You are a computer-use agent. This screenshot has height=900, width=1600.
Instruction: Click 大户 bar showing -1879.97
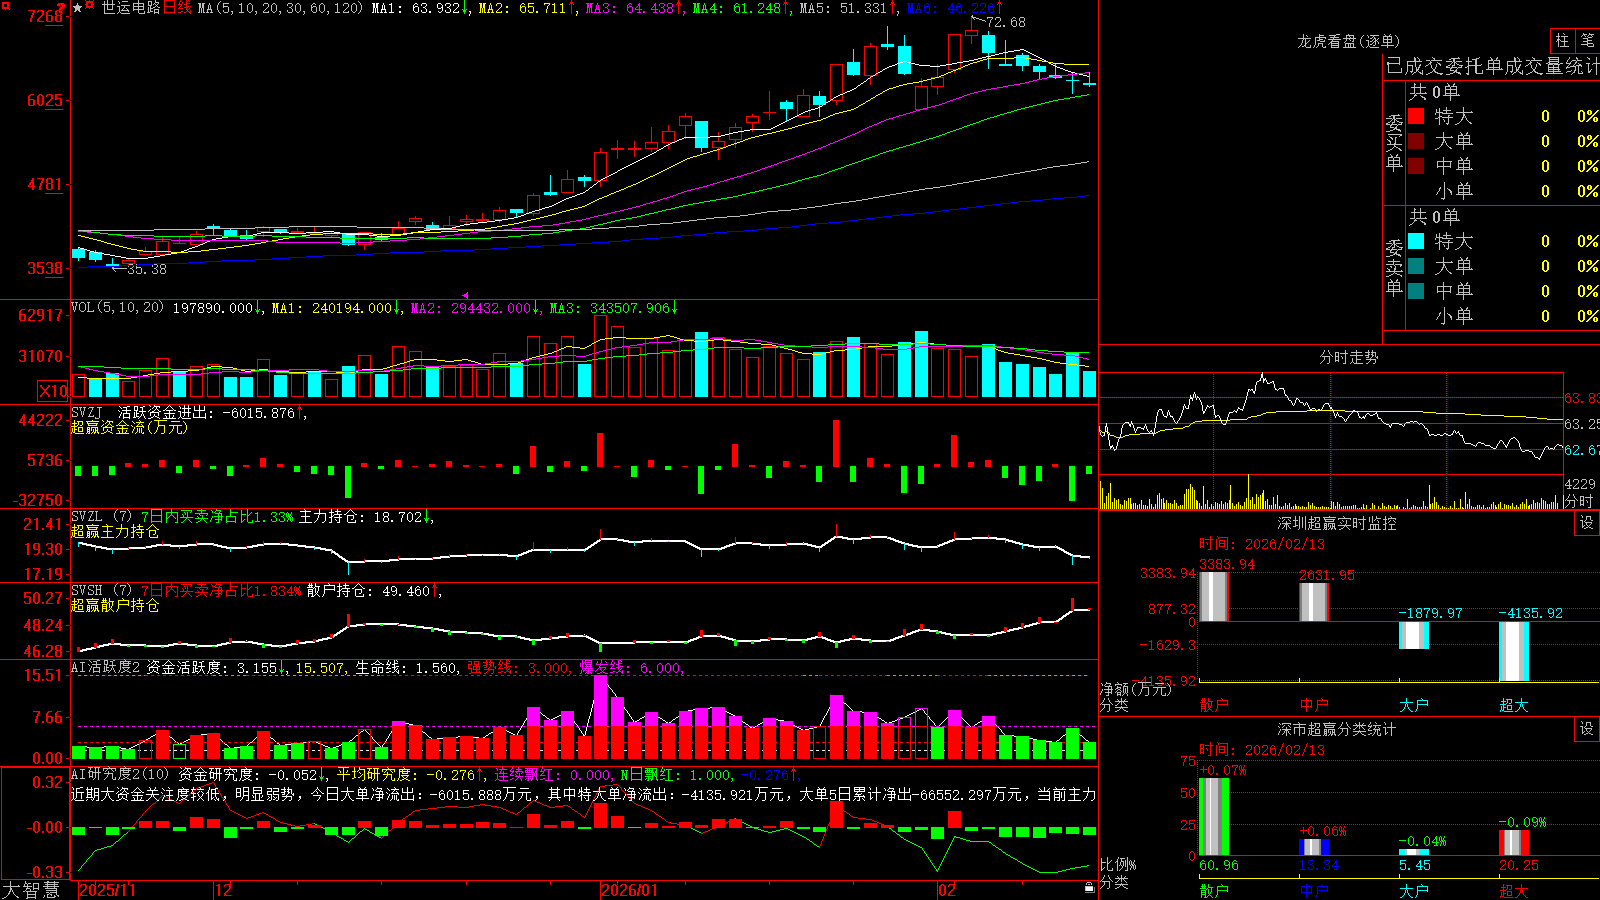[1414, 635]
